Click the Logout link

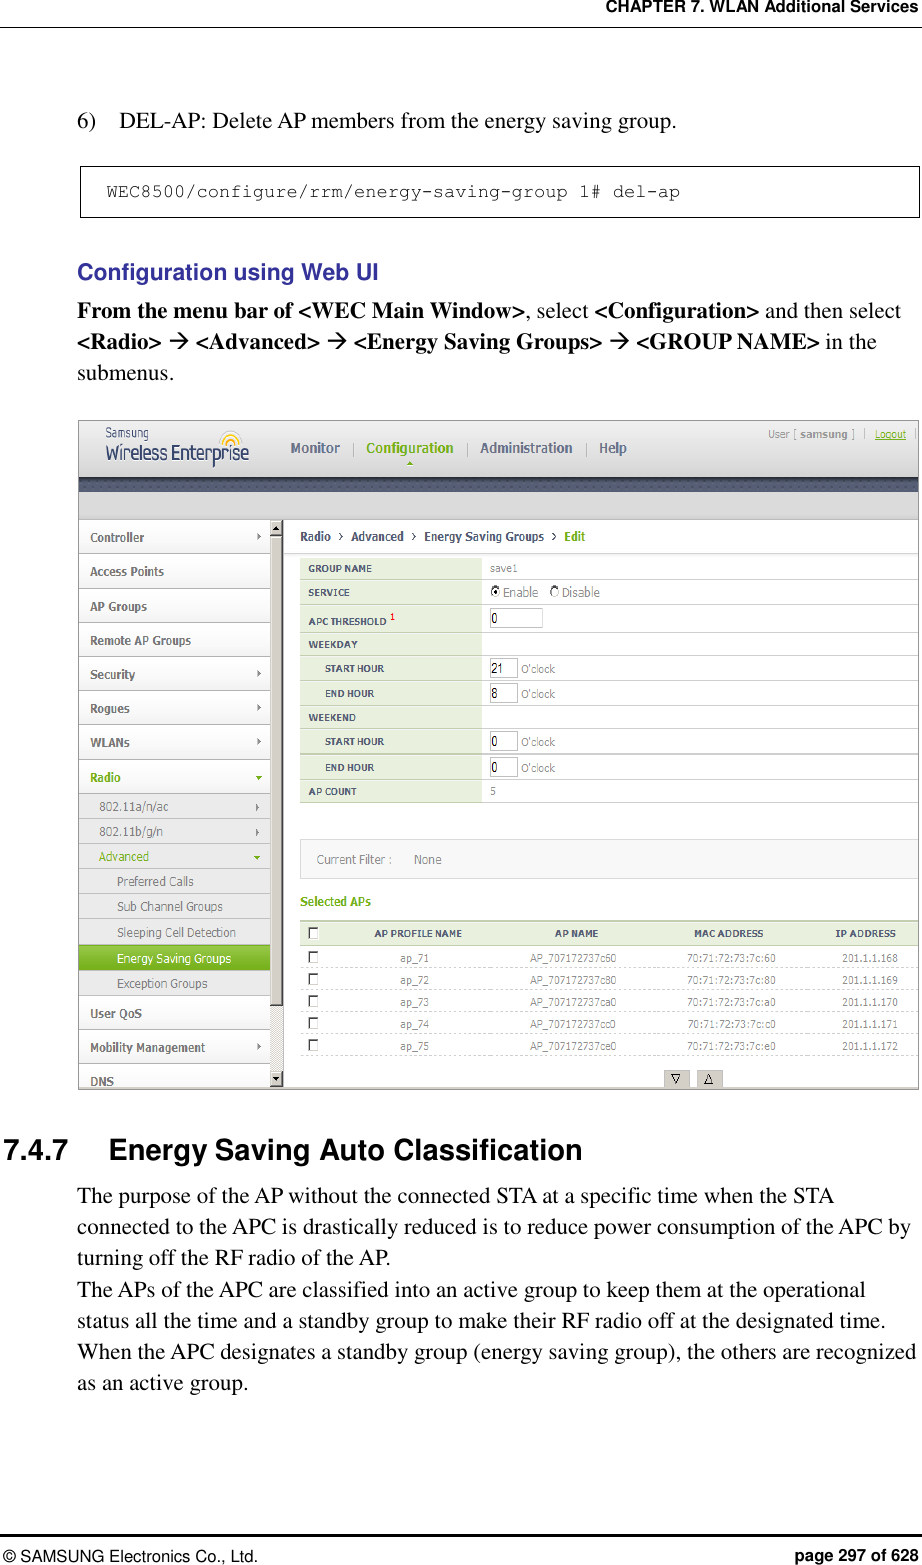(890, 434)
